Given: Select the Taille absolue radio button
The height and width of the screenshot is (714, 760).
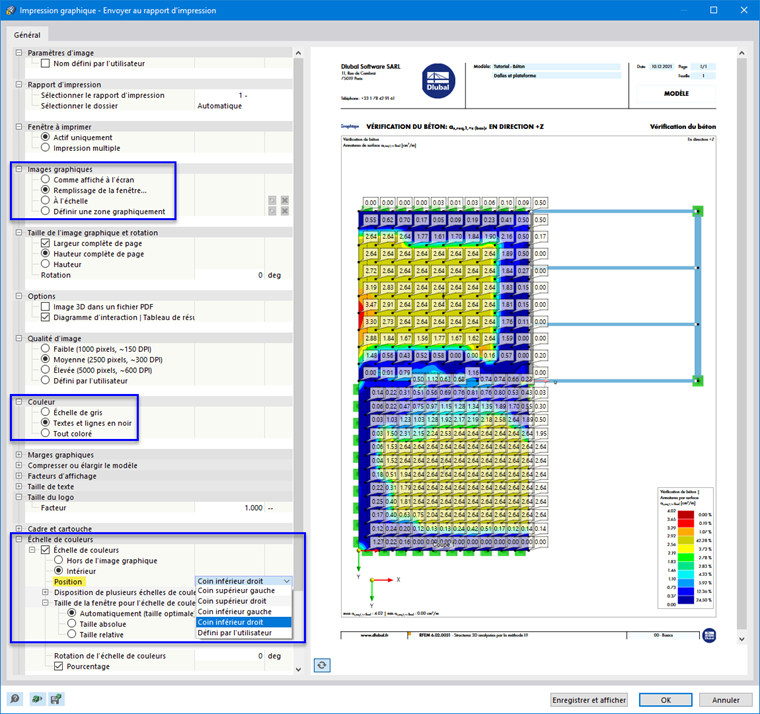Looking at the screenshot, I should coord(72,623).
